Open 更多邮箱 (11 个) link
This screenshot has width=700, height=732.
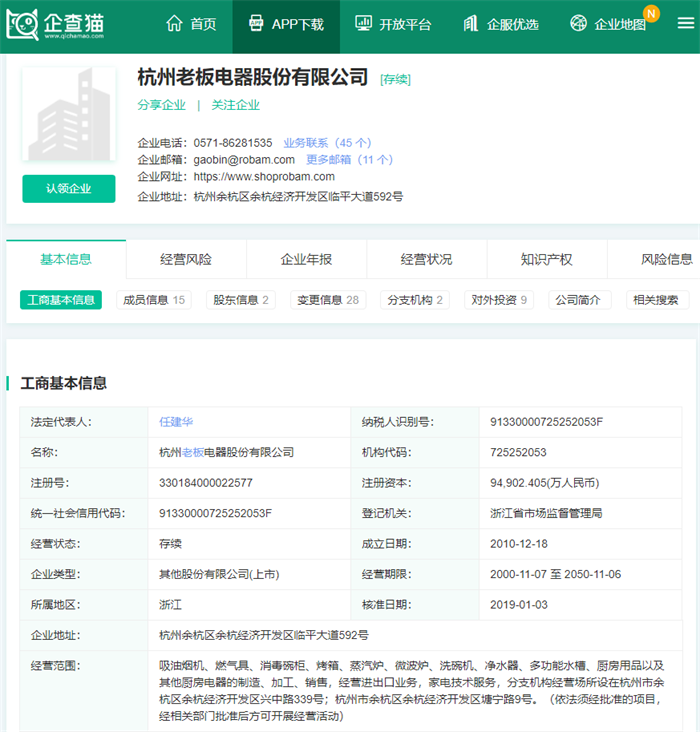[x=349, y=160]
